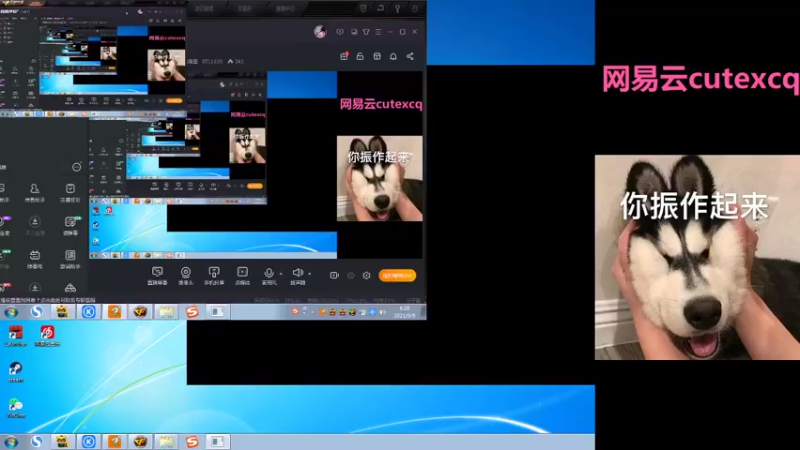The width and height of the screenshot is (800, 450).
Task: Click the orange start-streaming button
Action: (397, 276)
